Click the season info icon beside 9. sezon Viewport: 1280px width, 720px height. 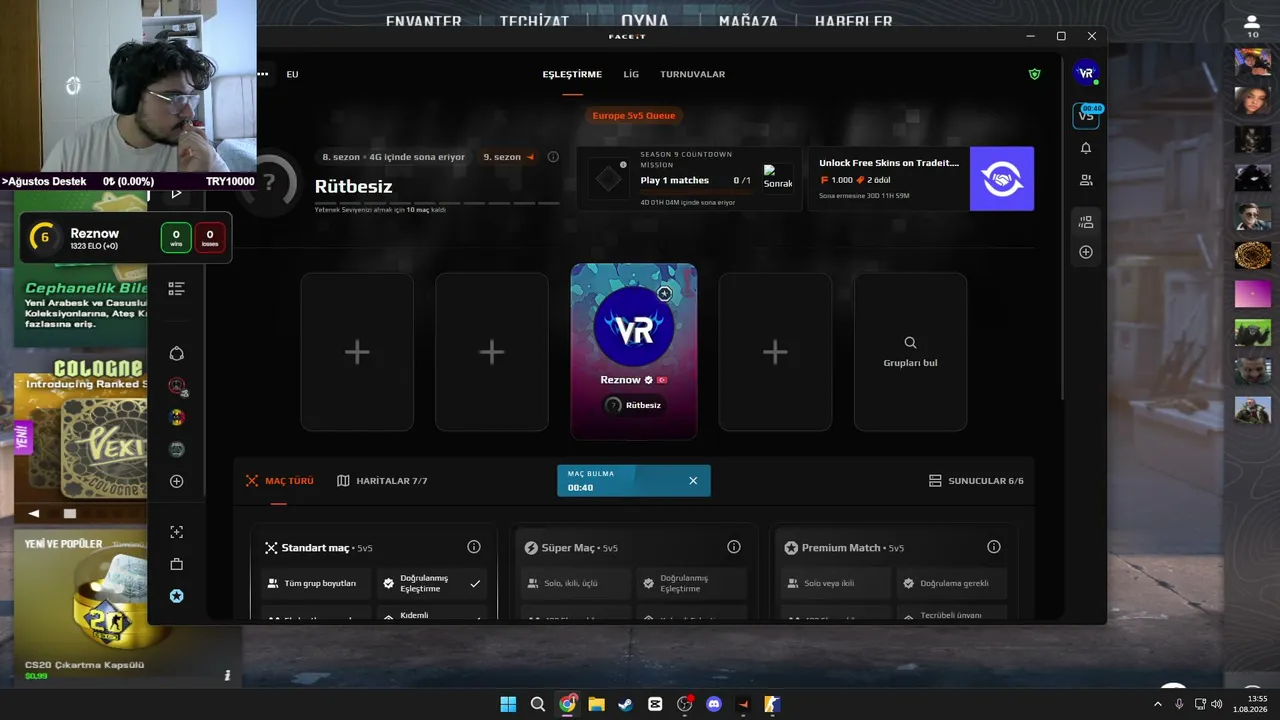[x=553, y=157]
